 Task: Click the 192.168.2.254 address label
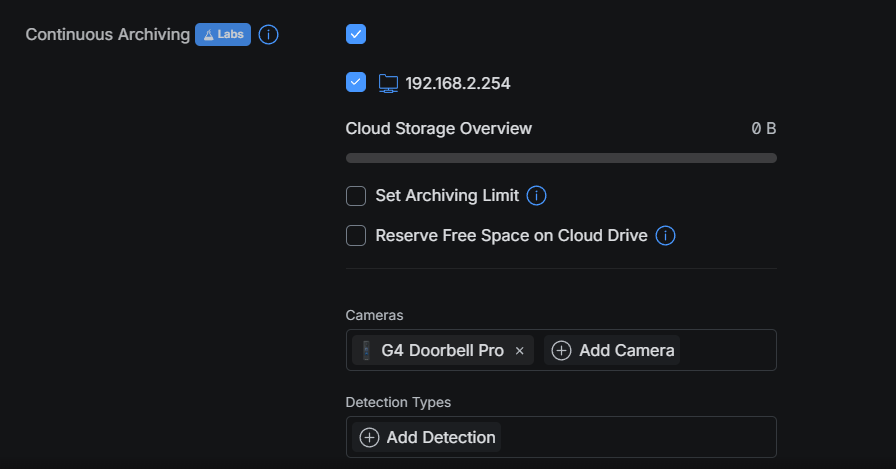[x=458, y=83]
